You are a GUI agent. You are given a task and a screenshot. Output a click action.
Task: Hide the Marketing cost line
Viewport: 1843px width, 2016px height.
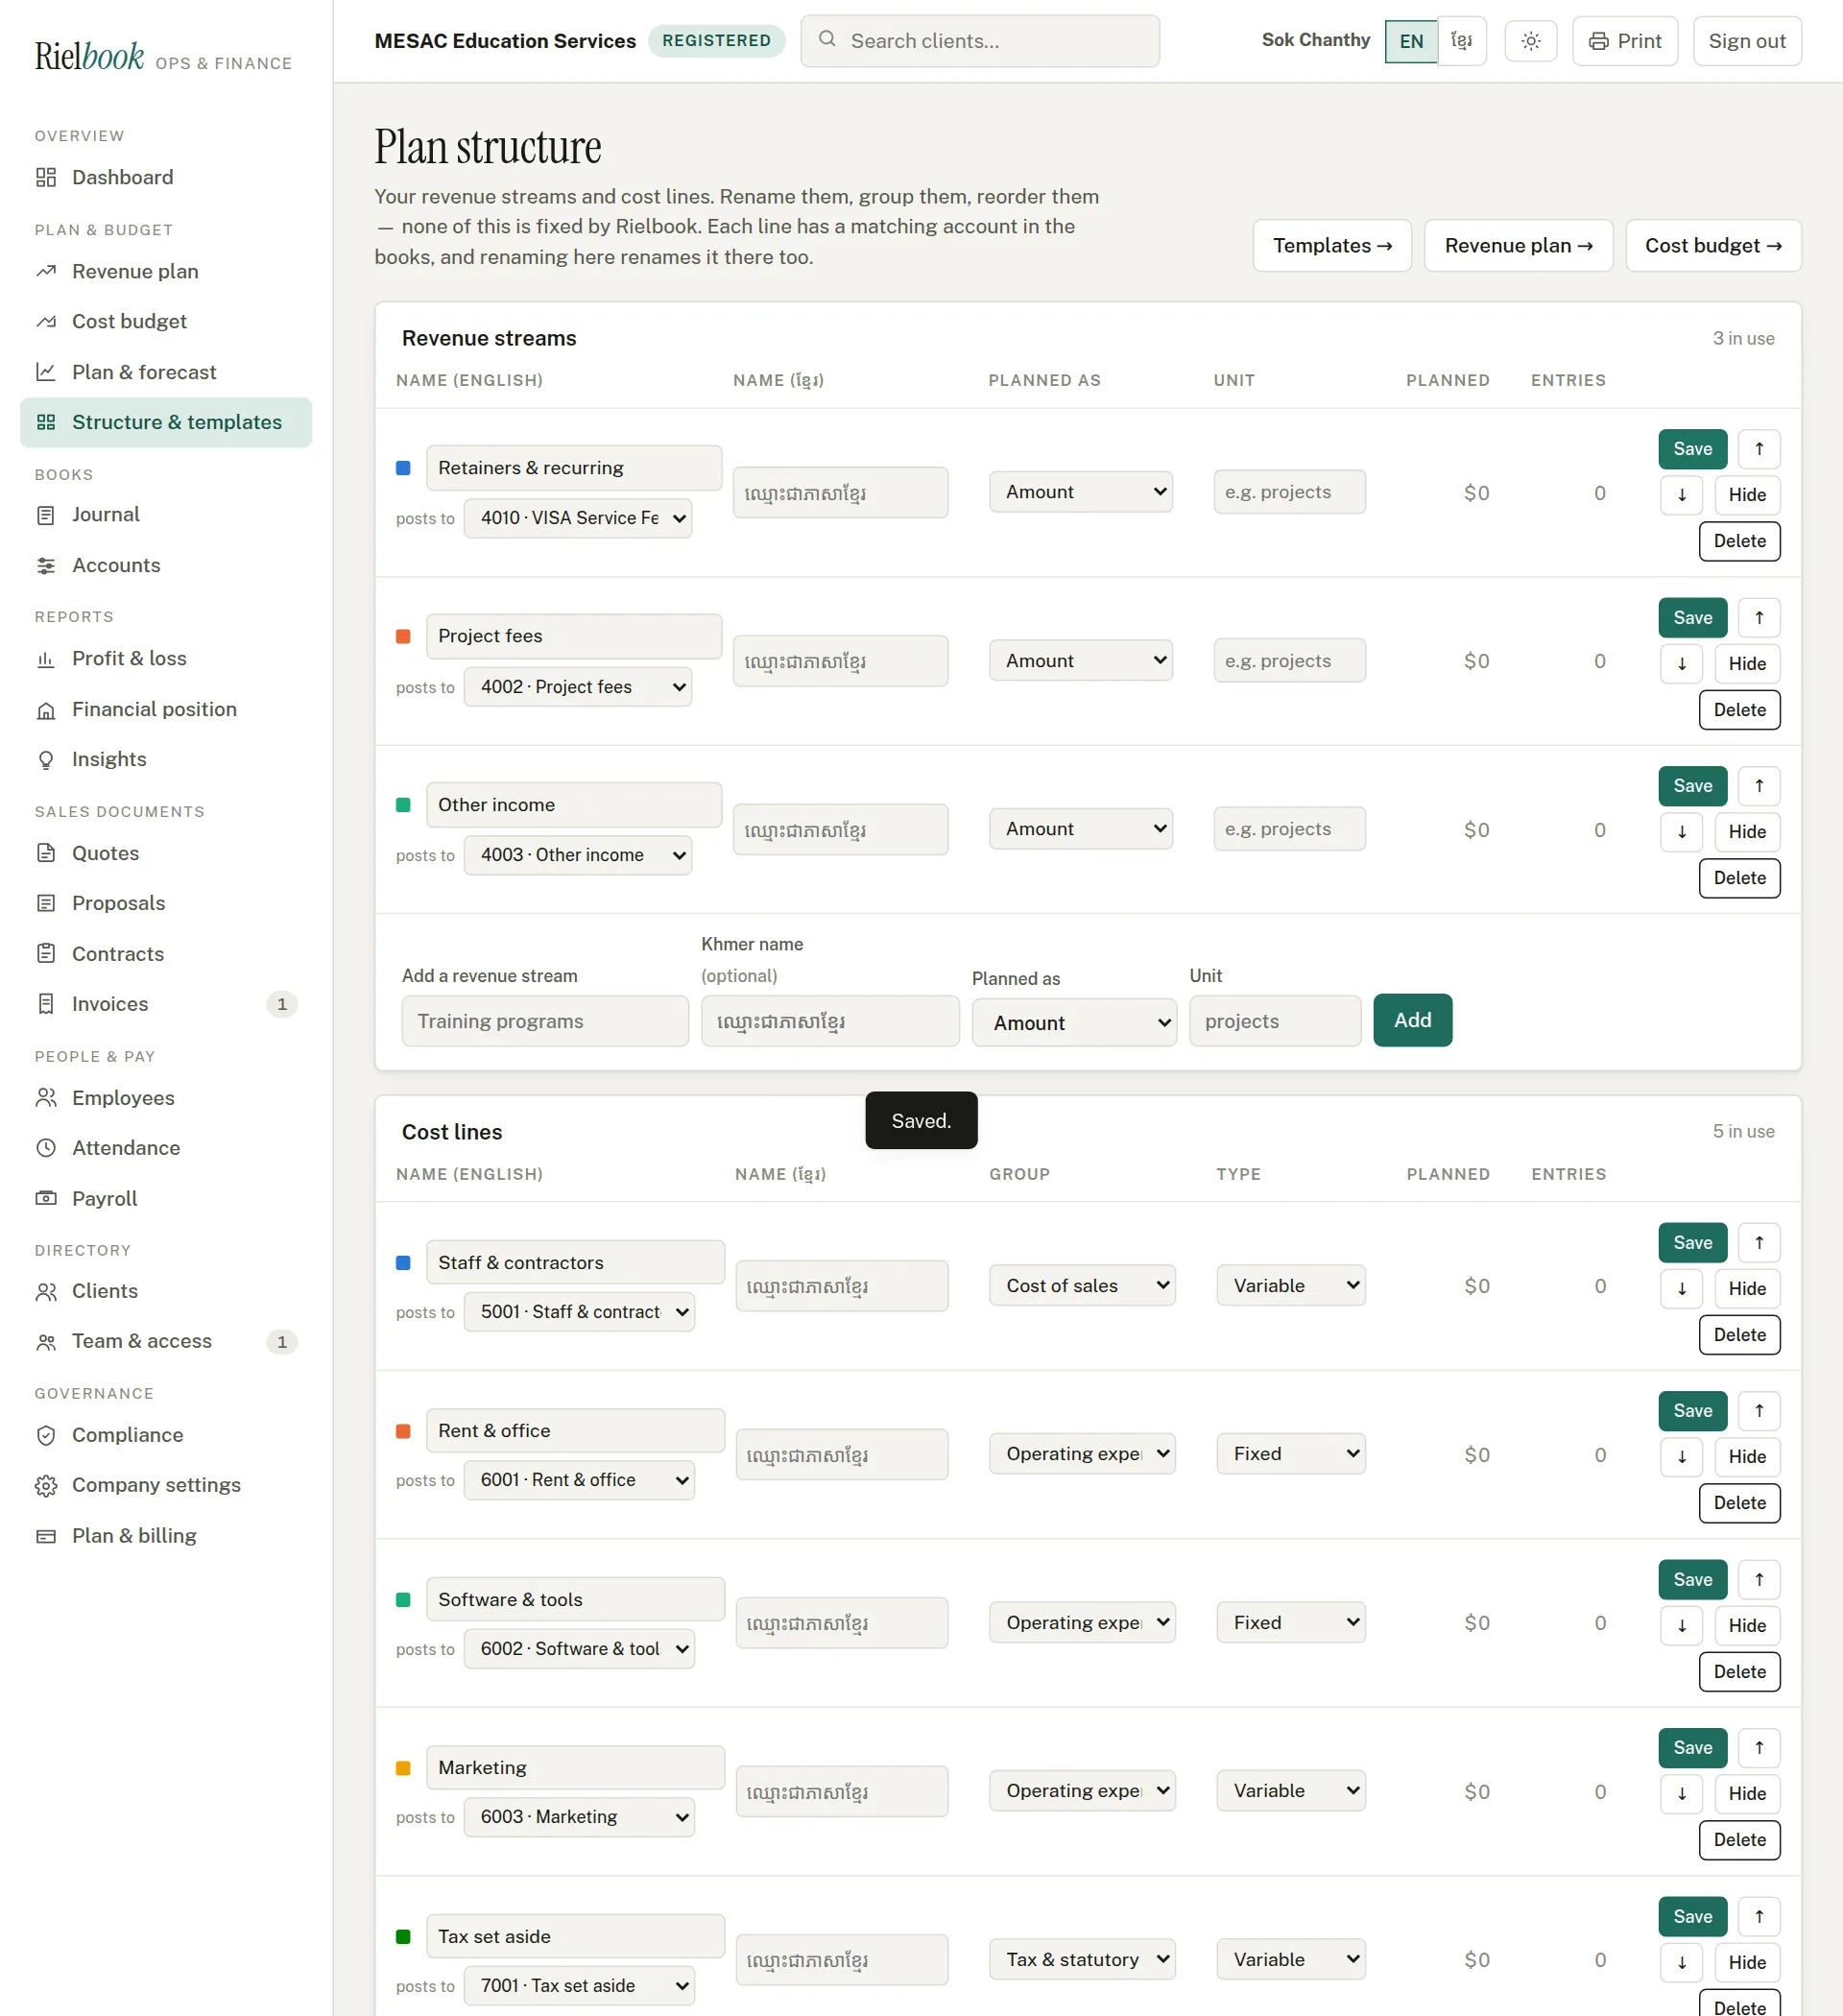click(1746, 1794)
